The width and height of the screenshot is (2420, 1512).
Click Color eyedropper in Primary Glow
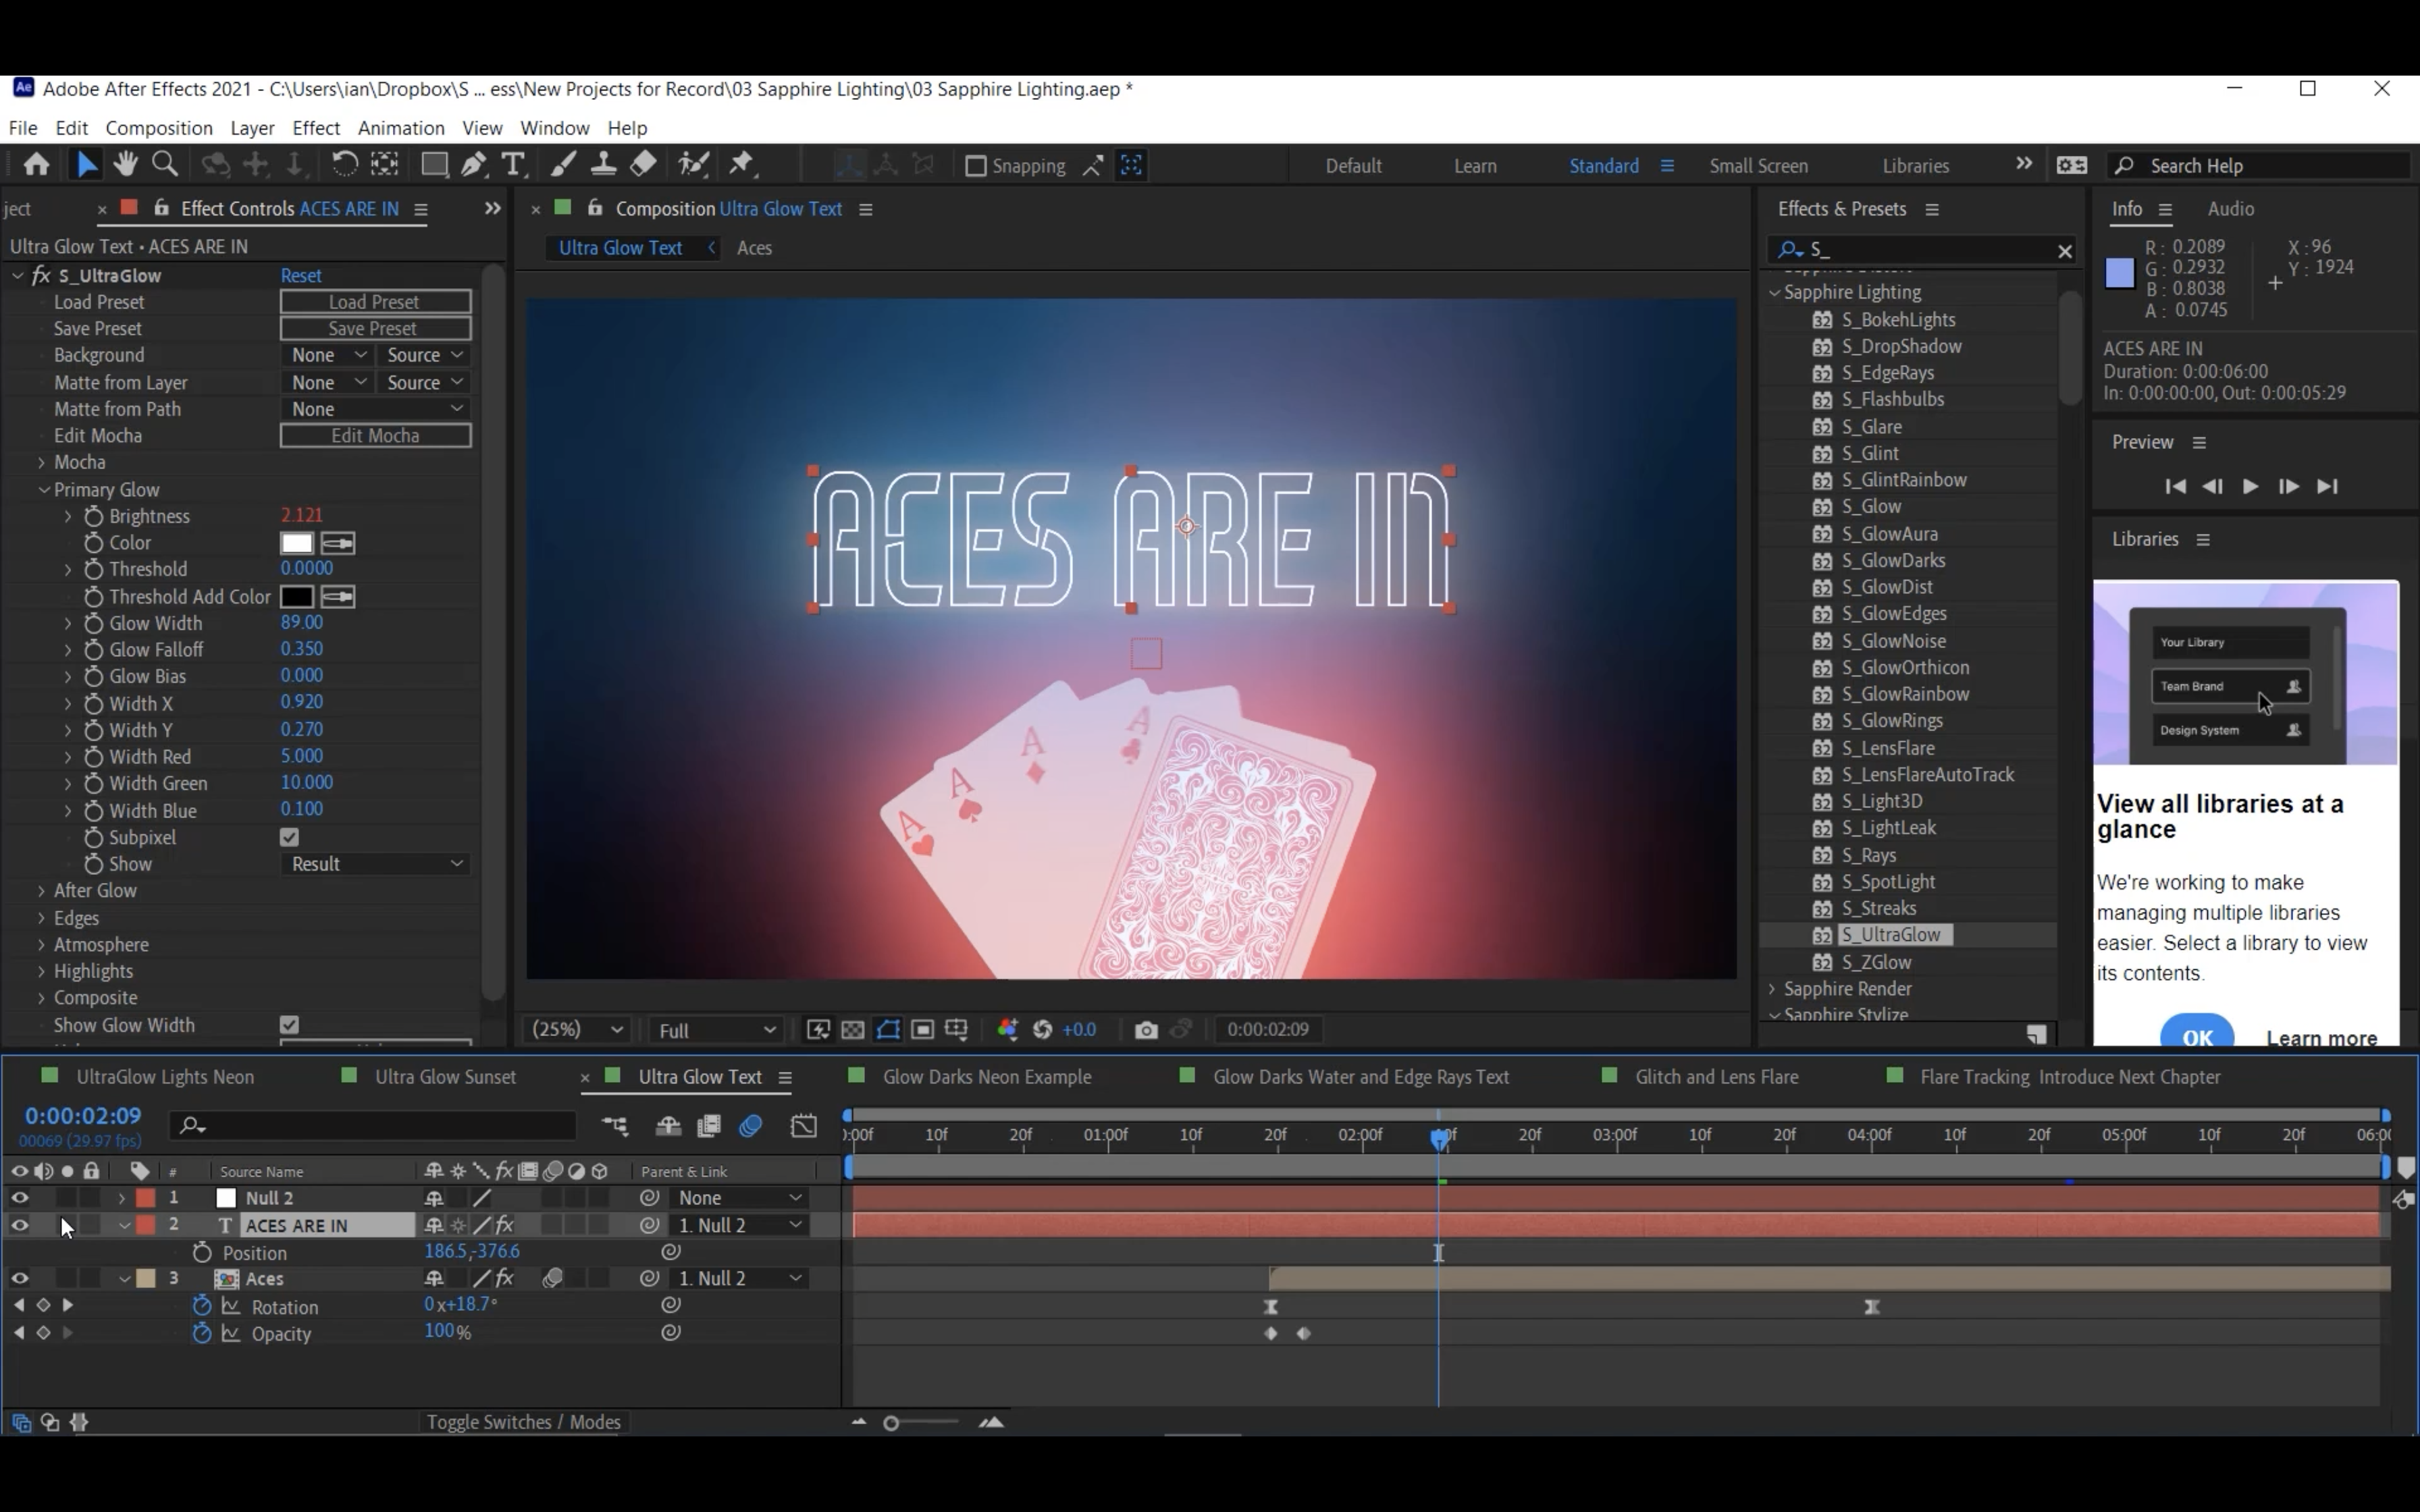338,544
